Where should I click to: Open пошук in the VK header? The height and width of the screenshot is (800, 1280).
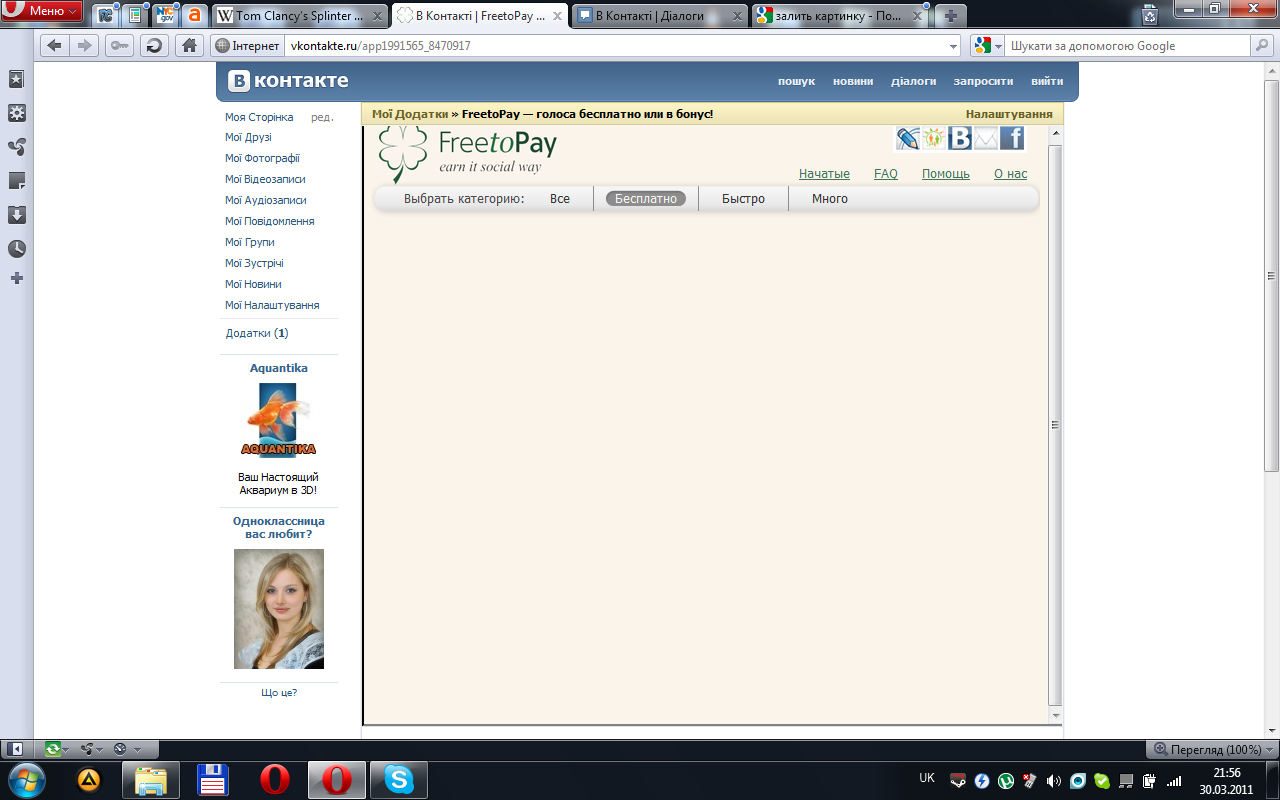(797, 81)
